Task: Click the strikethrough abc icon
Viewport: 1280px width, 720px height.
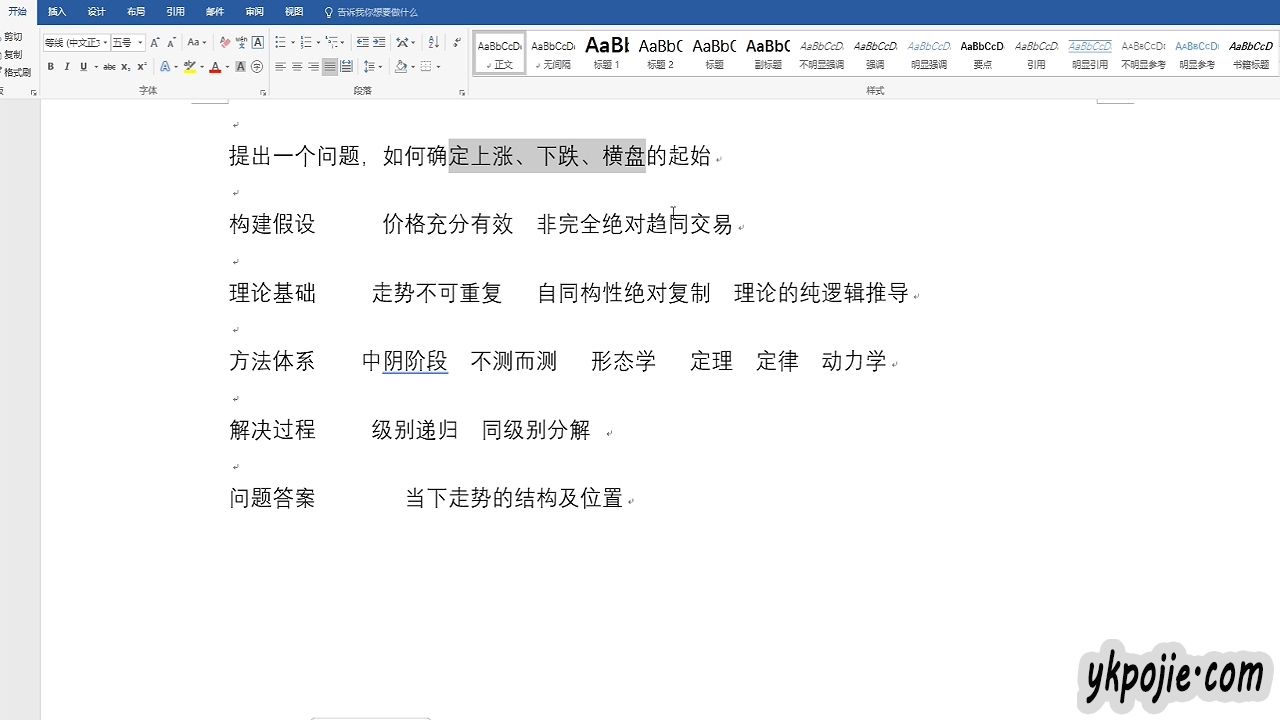Action: pyautogui.click(x=109, y=67)
